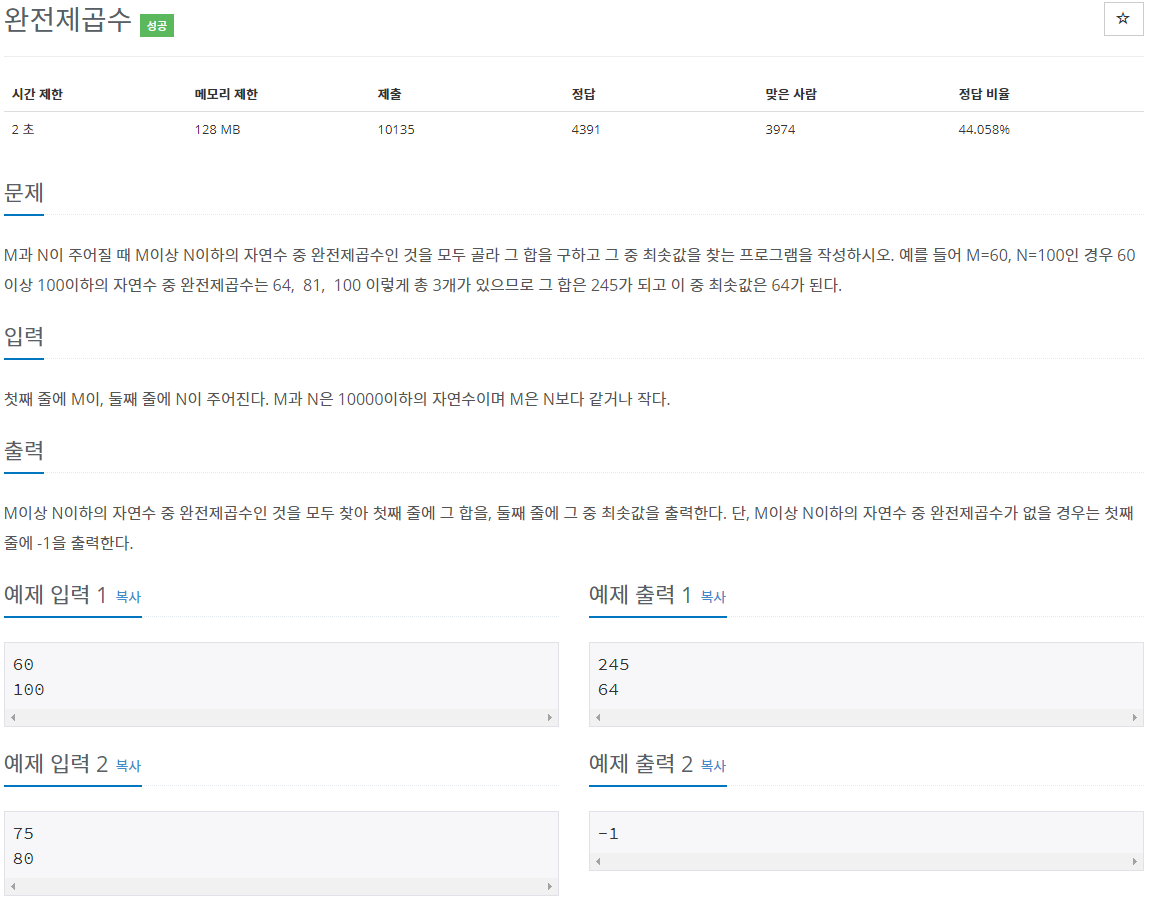1150x903 pixels.
Task: Click the 정답 비율 column header
Action: pyautogui.click(x=984, y=94)
